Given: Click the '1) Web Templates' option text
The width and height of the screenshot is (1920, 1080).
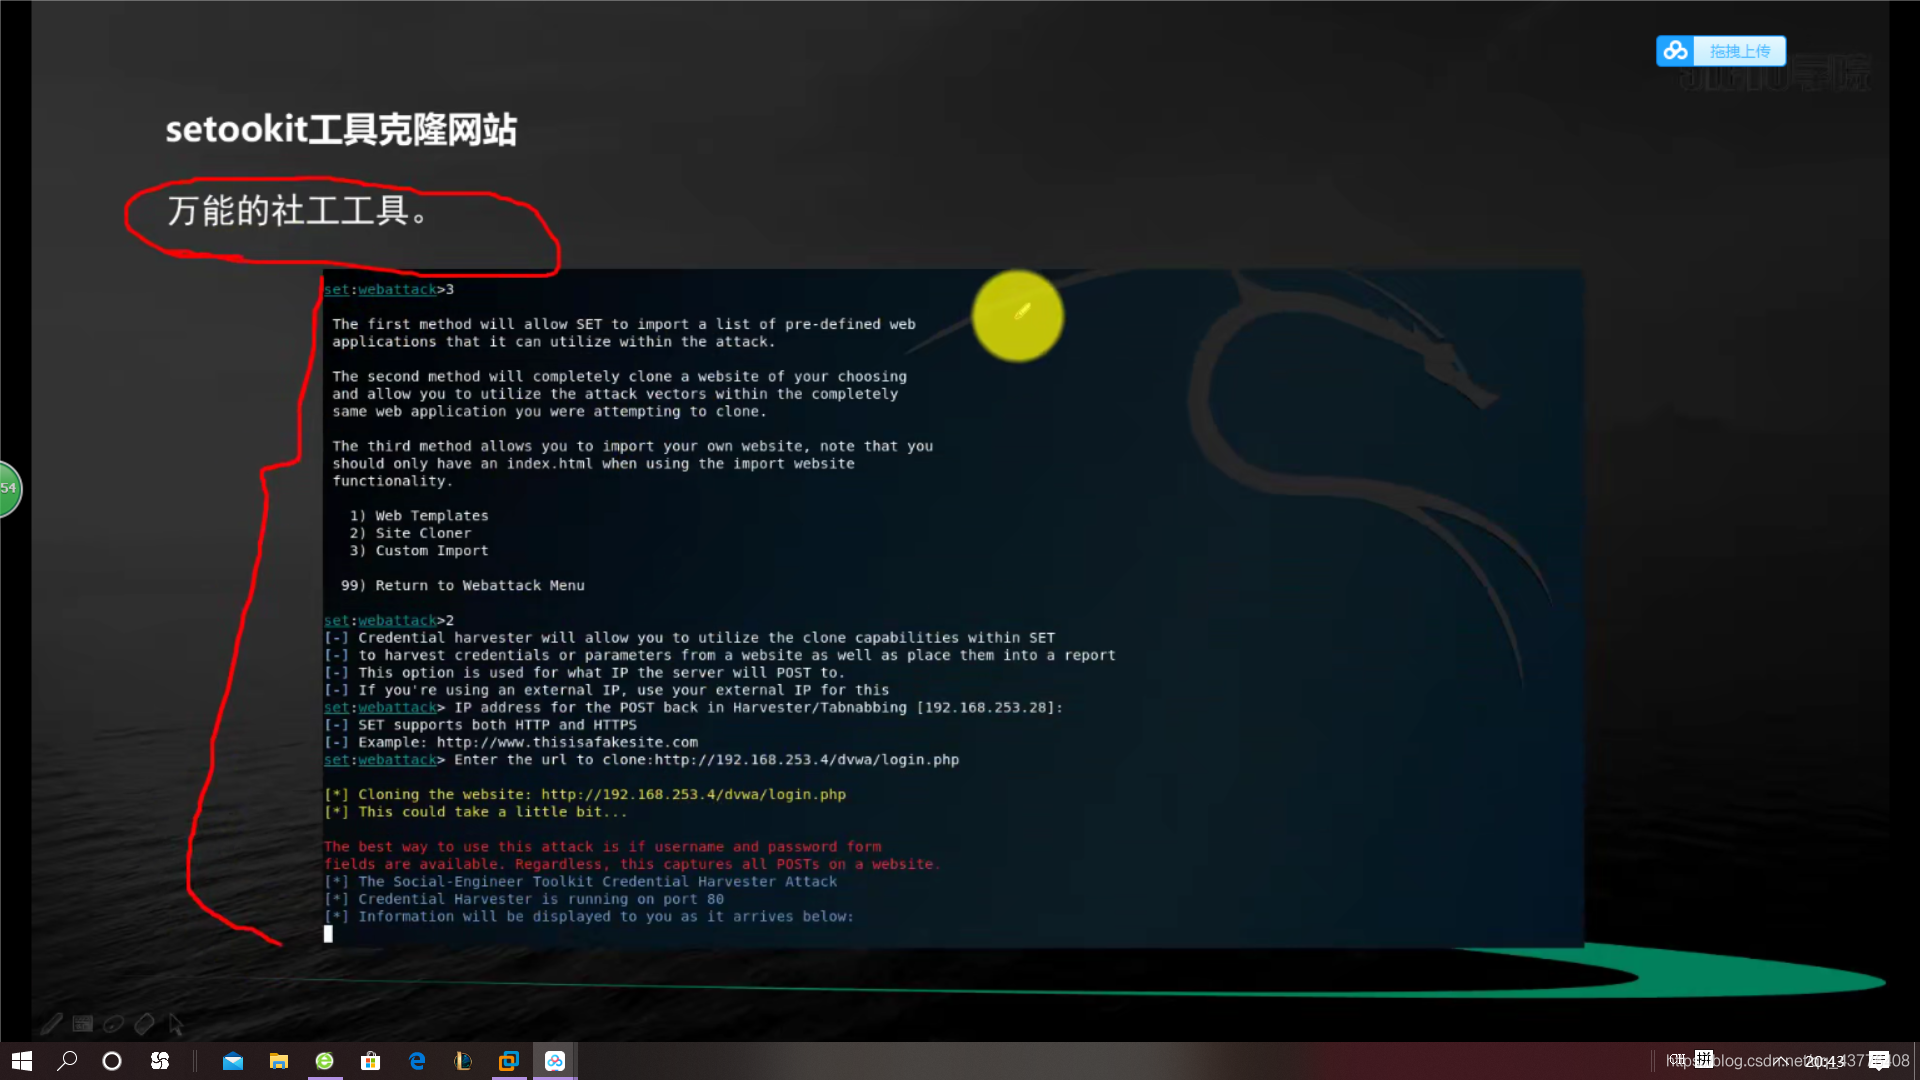Looking at the screenshot, I should coord(419,516).
